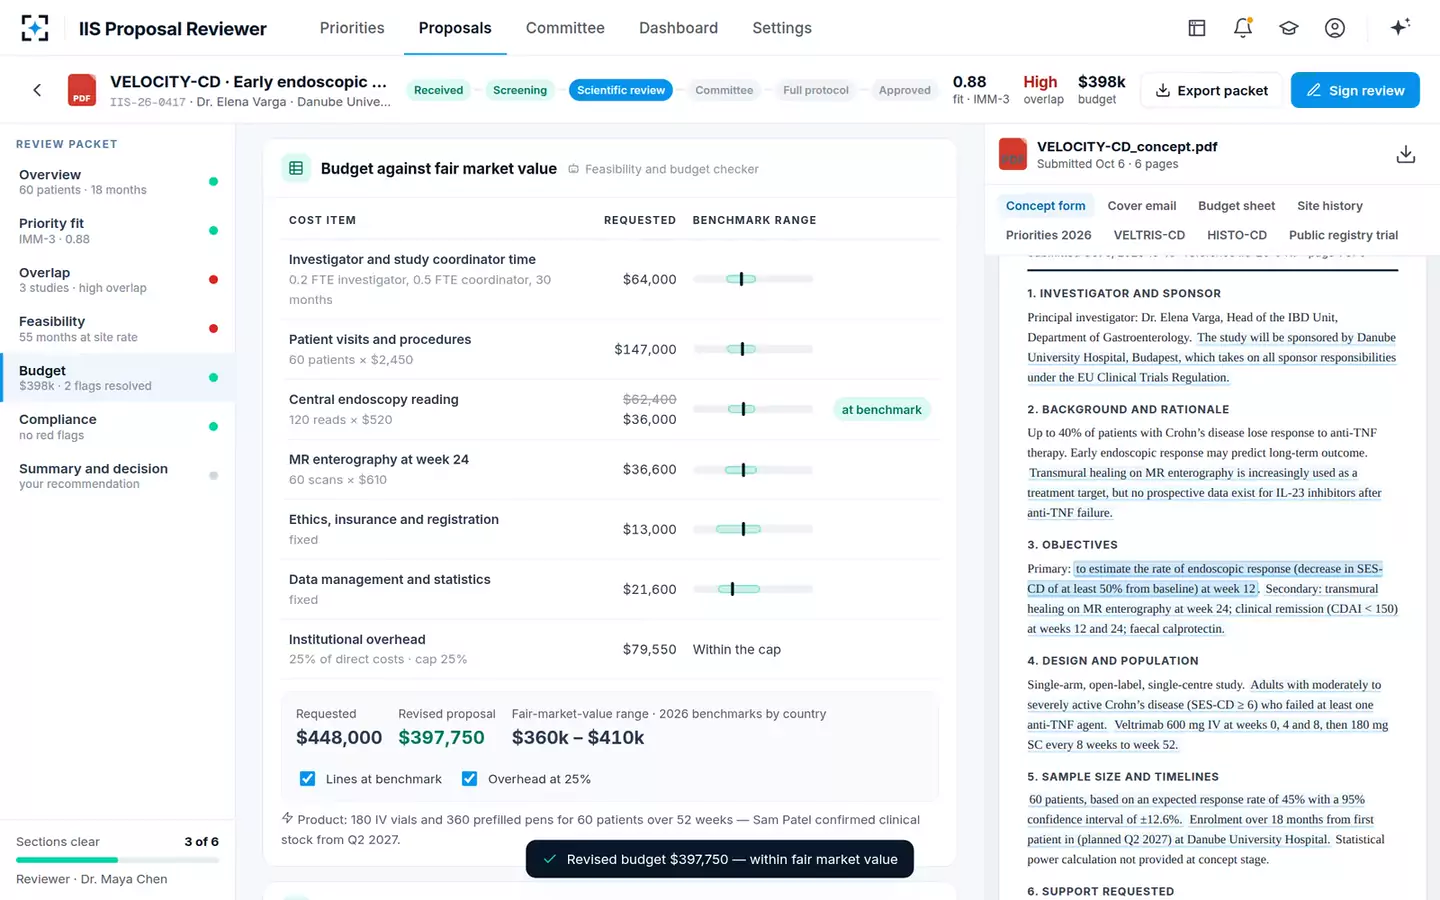
Task: Download VELOCITY-CD_concept.pdf with the download icon
Action: [x=1405, y=154]
